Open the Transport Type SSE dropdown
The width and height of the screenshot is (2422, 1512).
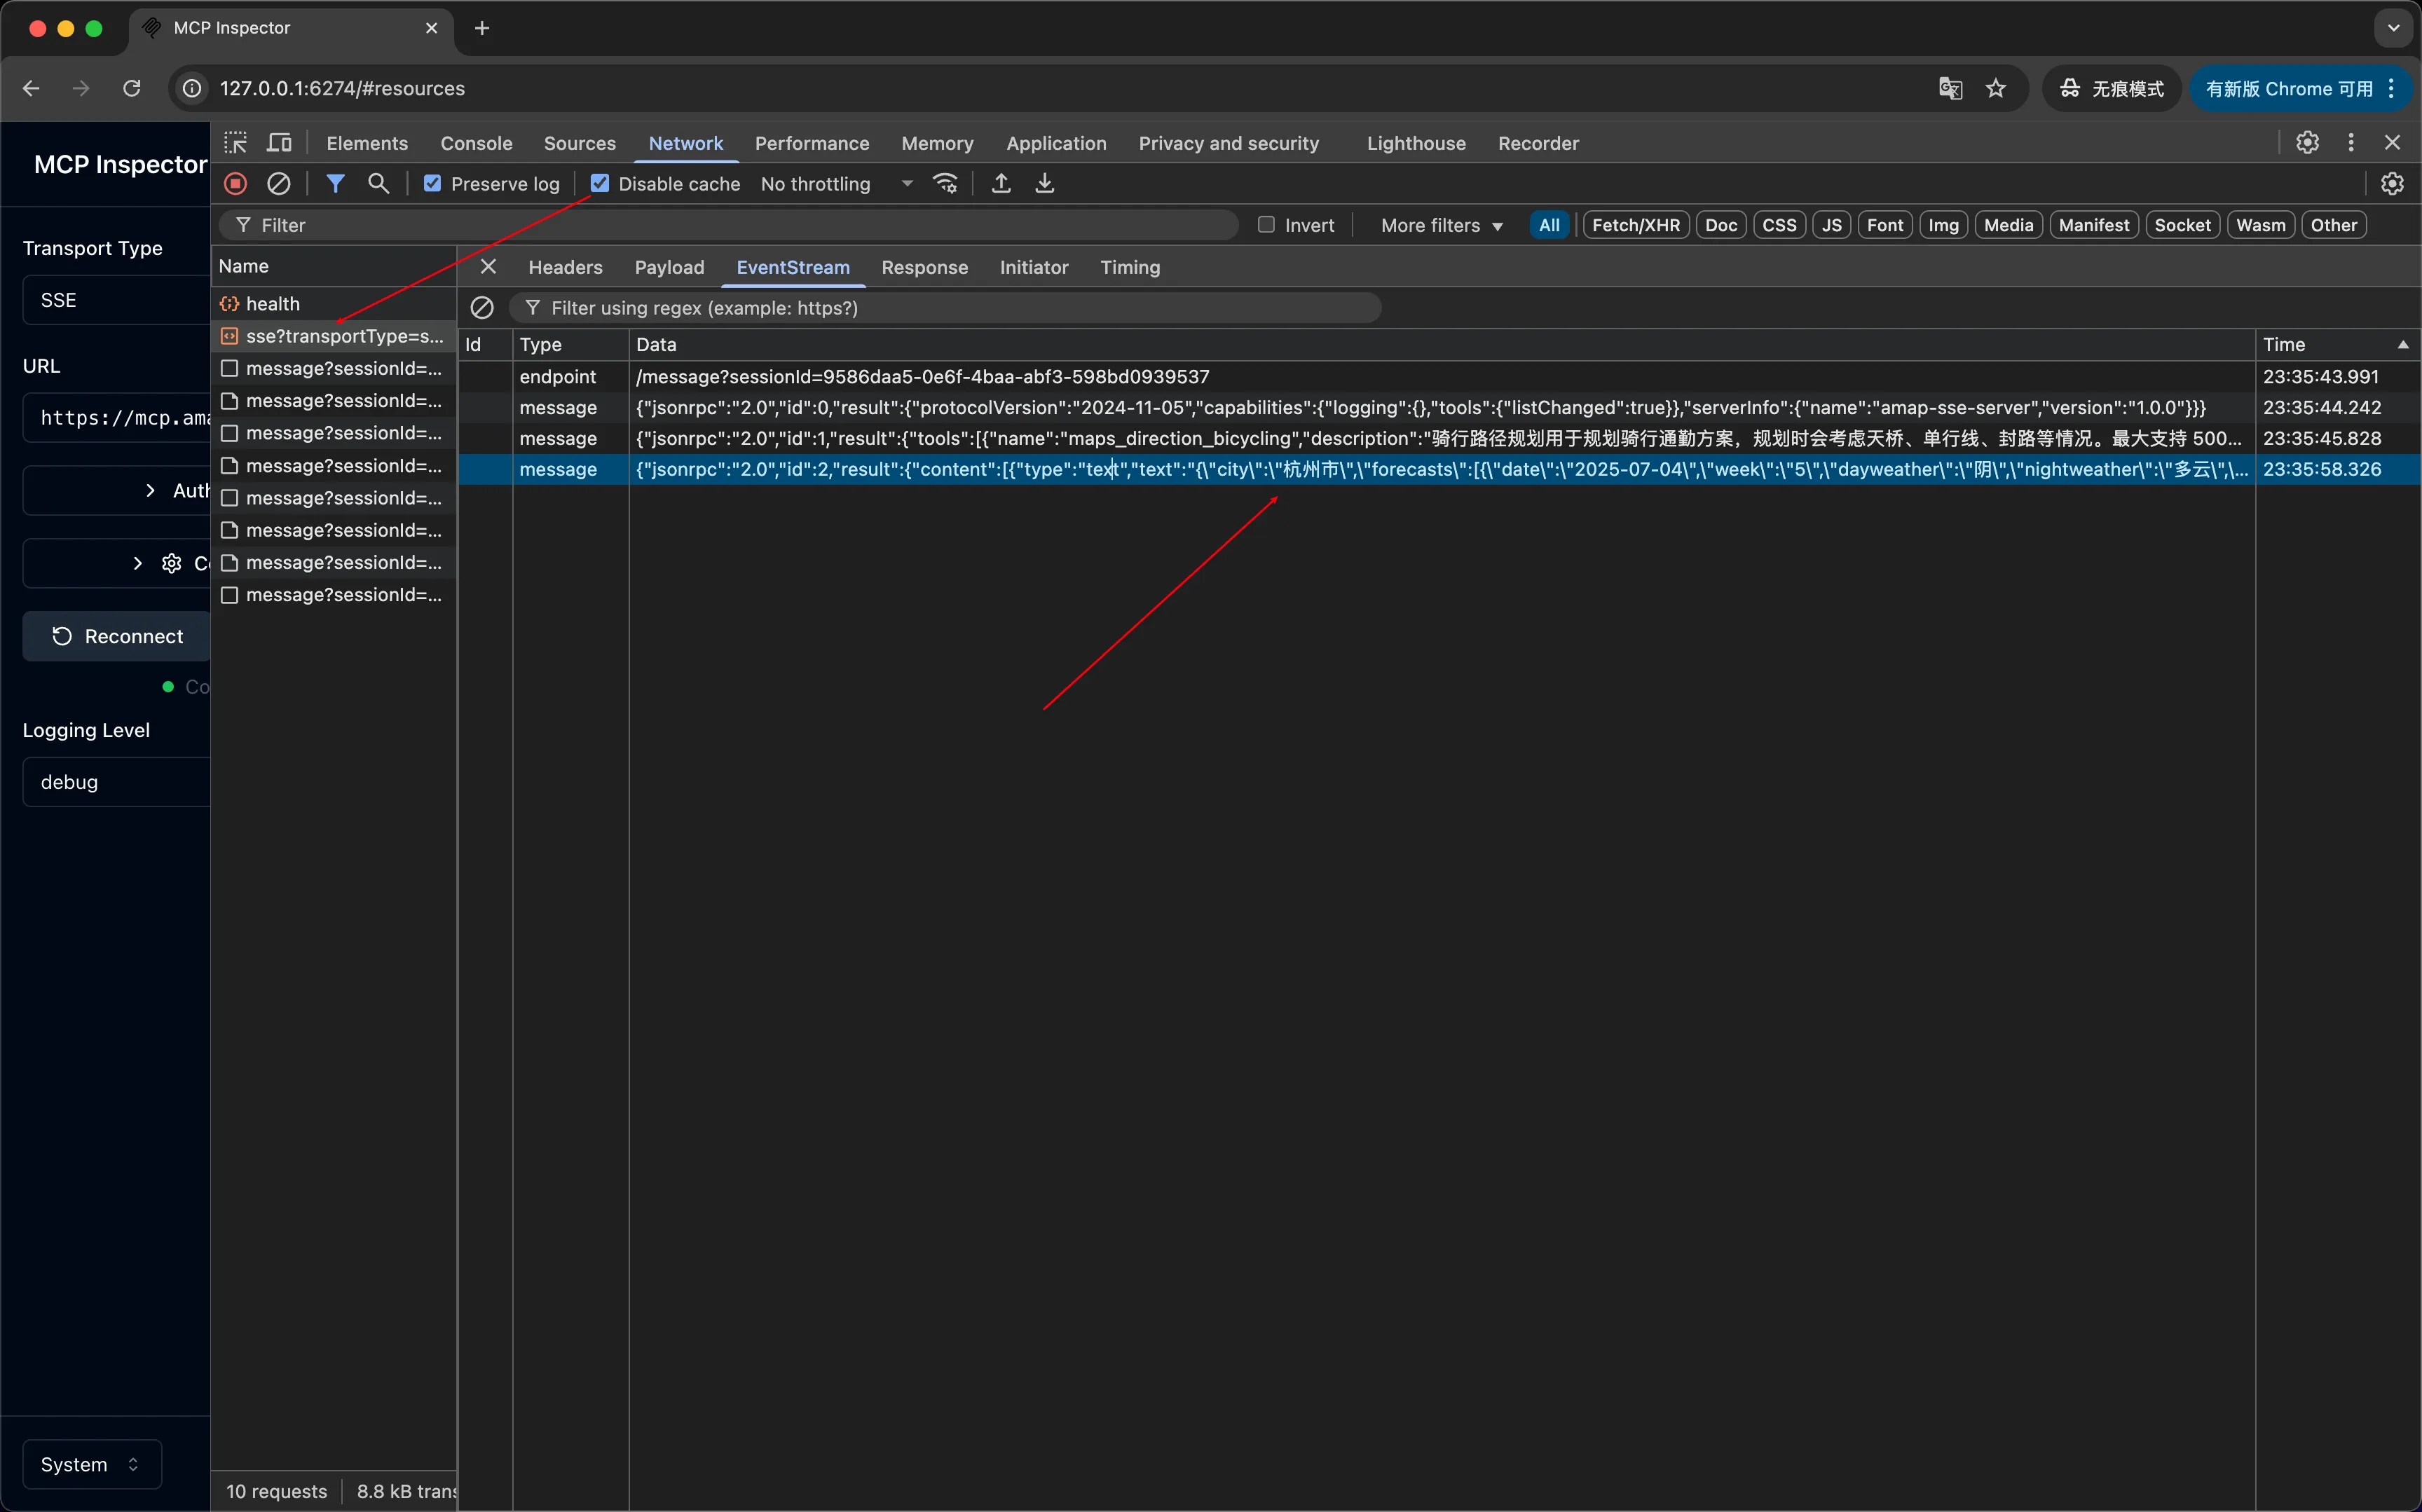click(x=116, y=300)
